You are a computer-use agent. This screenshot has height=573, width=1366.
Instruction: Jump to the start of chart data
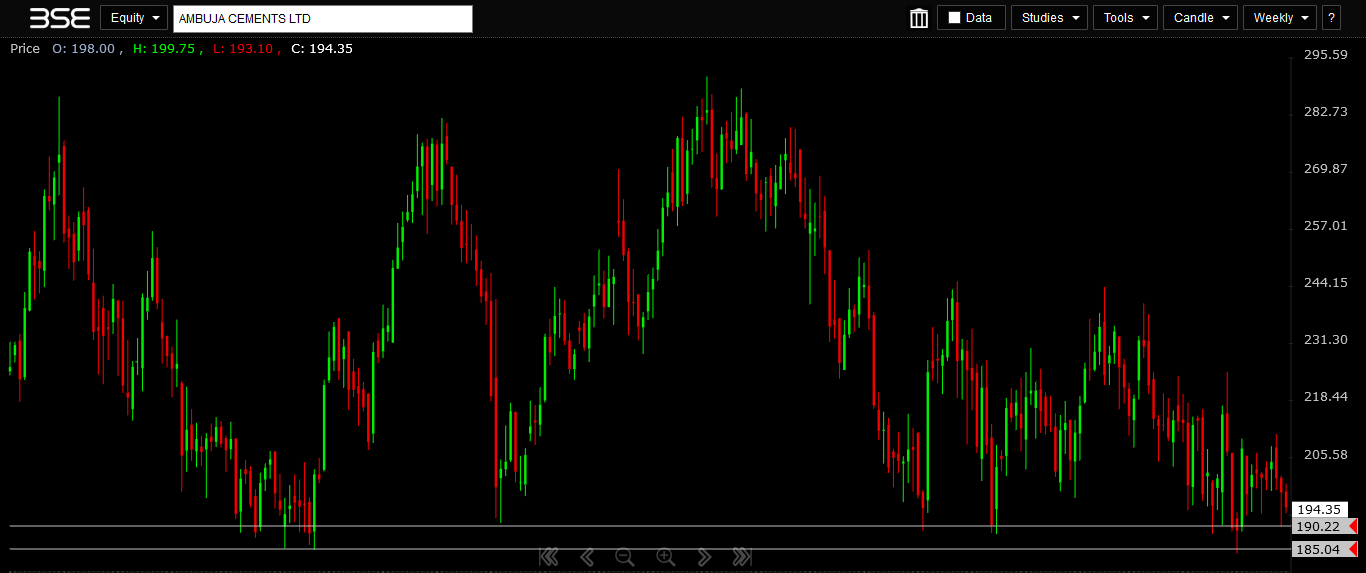coord(548,557)
